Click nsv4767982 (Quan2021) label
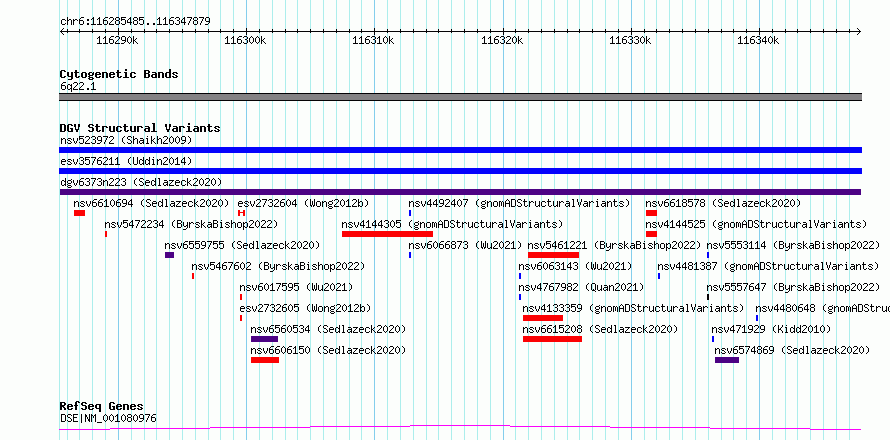The image size is (890, 440). click(x=581, y=287)
